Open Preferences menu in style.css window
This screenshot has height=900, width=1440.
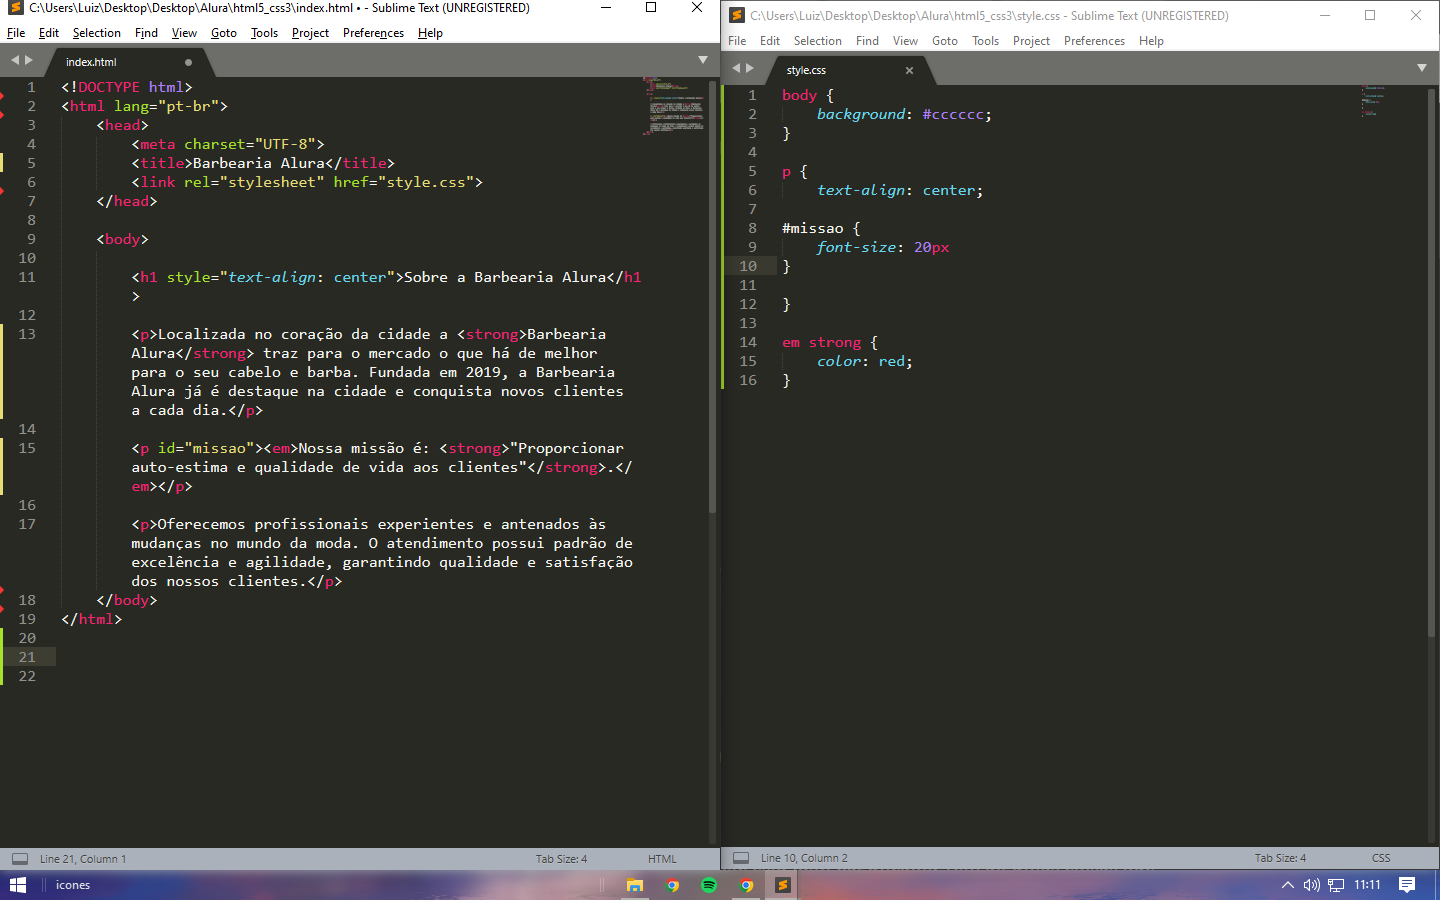(x=1094, y=41)
